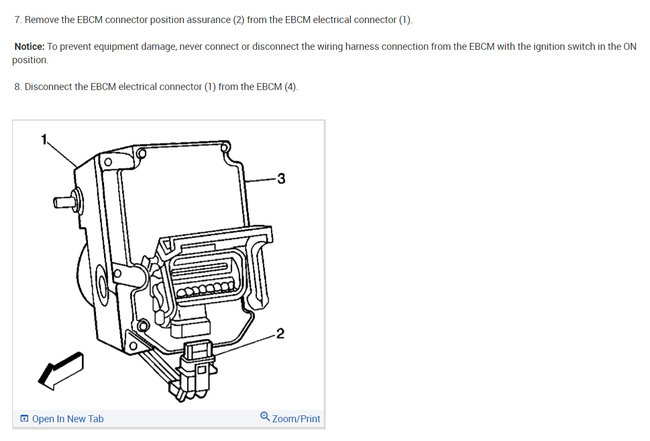Click the black direction arrow in the diagram

pos(61,371)
